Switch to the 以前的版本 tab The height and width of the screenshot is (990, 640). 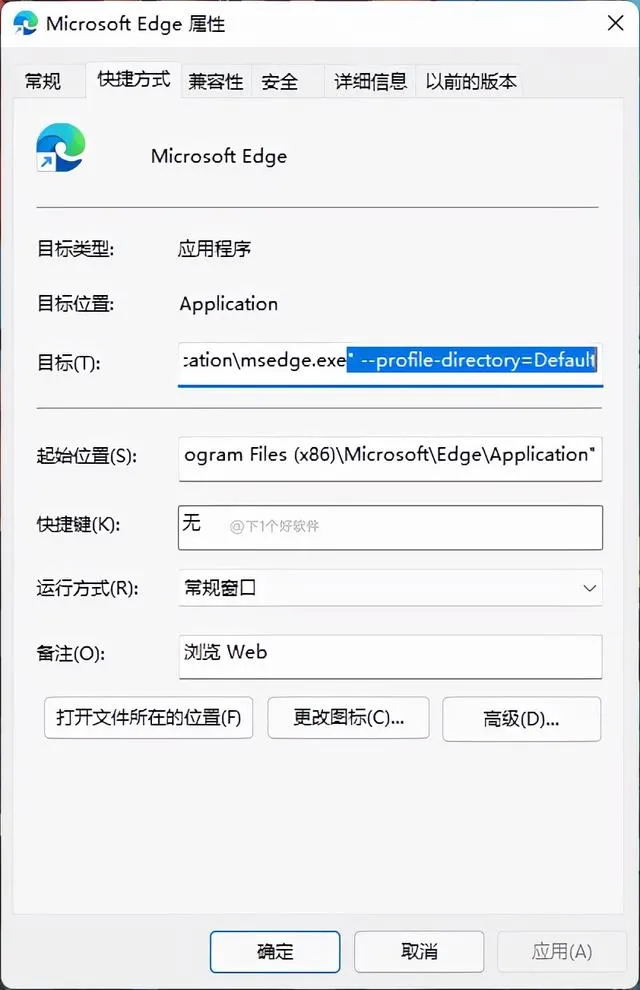pos(471,81)
